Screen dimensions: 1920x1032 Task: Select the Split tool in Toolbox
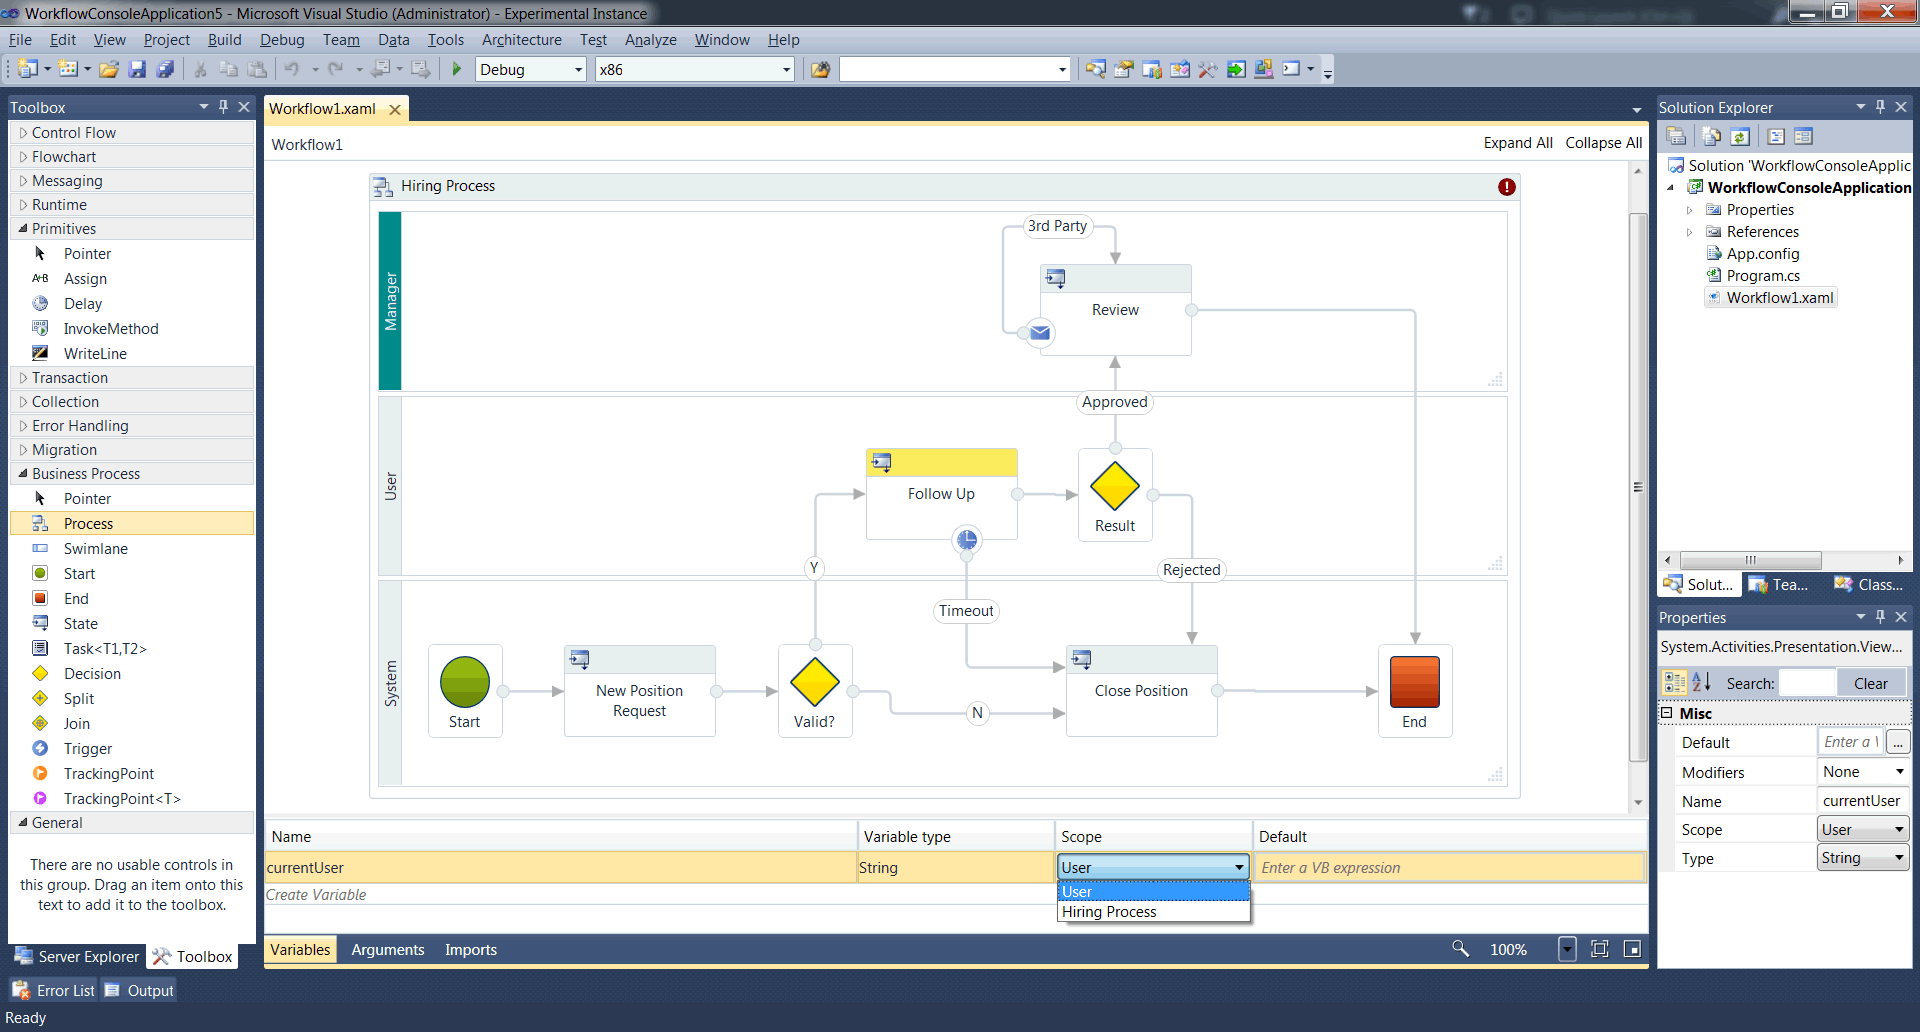[132, 698]
